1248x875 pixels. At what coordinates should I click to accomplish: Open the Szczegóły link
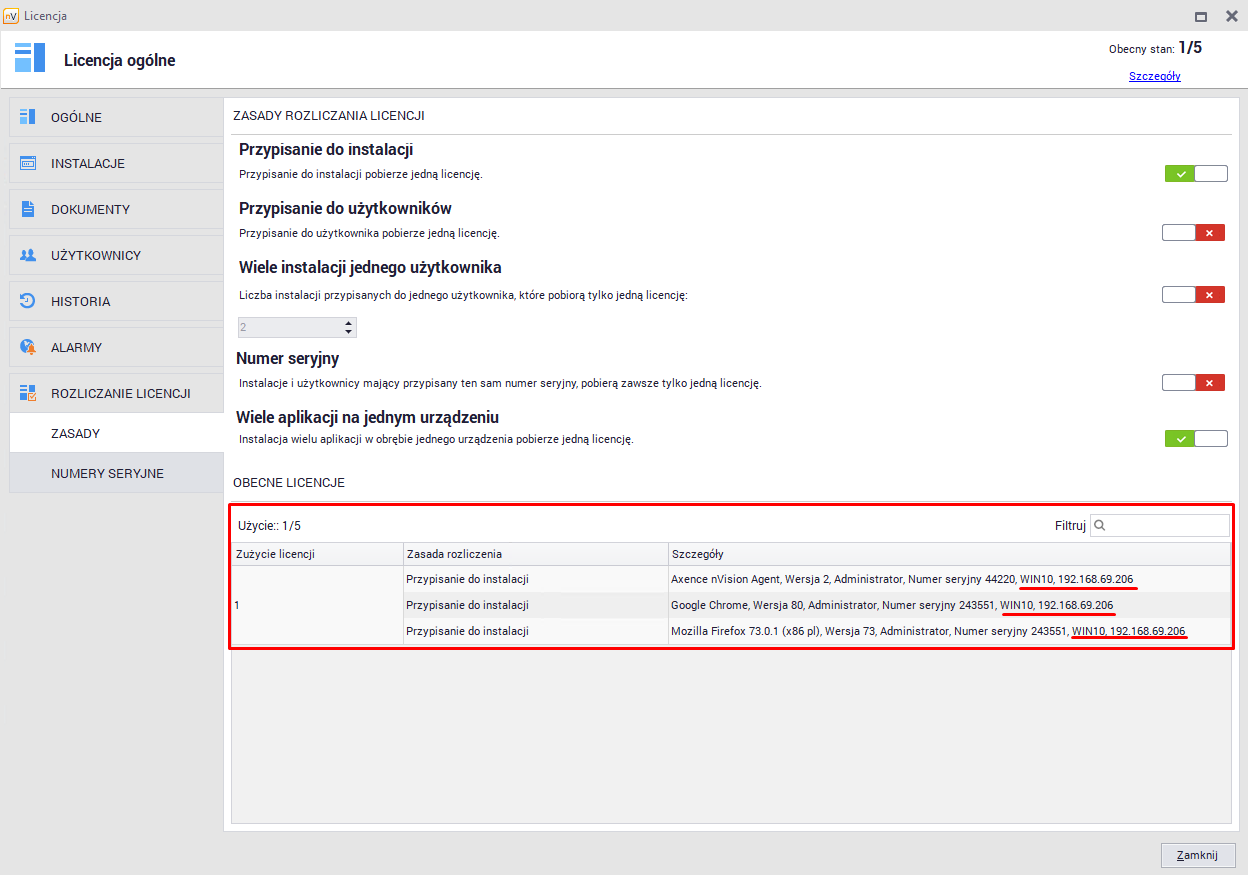coord(1154,76)
